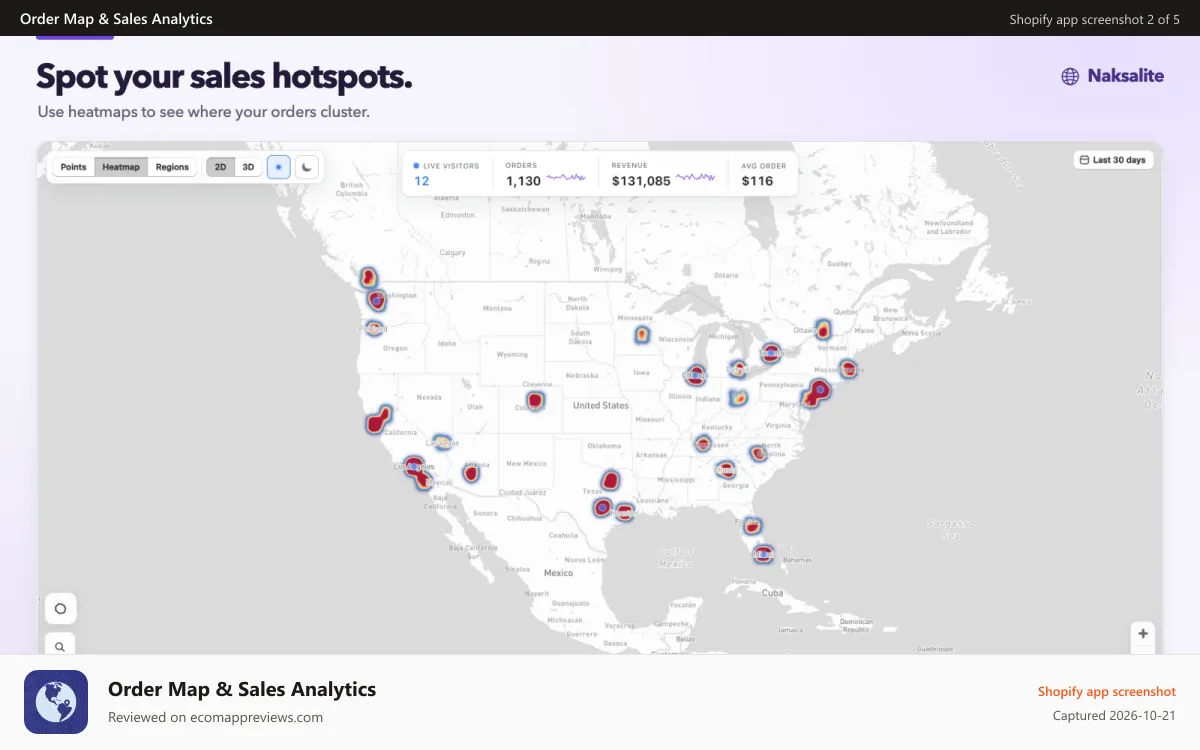Screen dimensions: 1200x750
Task: Click the Order Map app globe icon
Action: (56, 702)
